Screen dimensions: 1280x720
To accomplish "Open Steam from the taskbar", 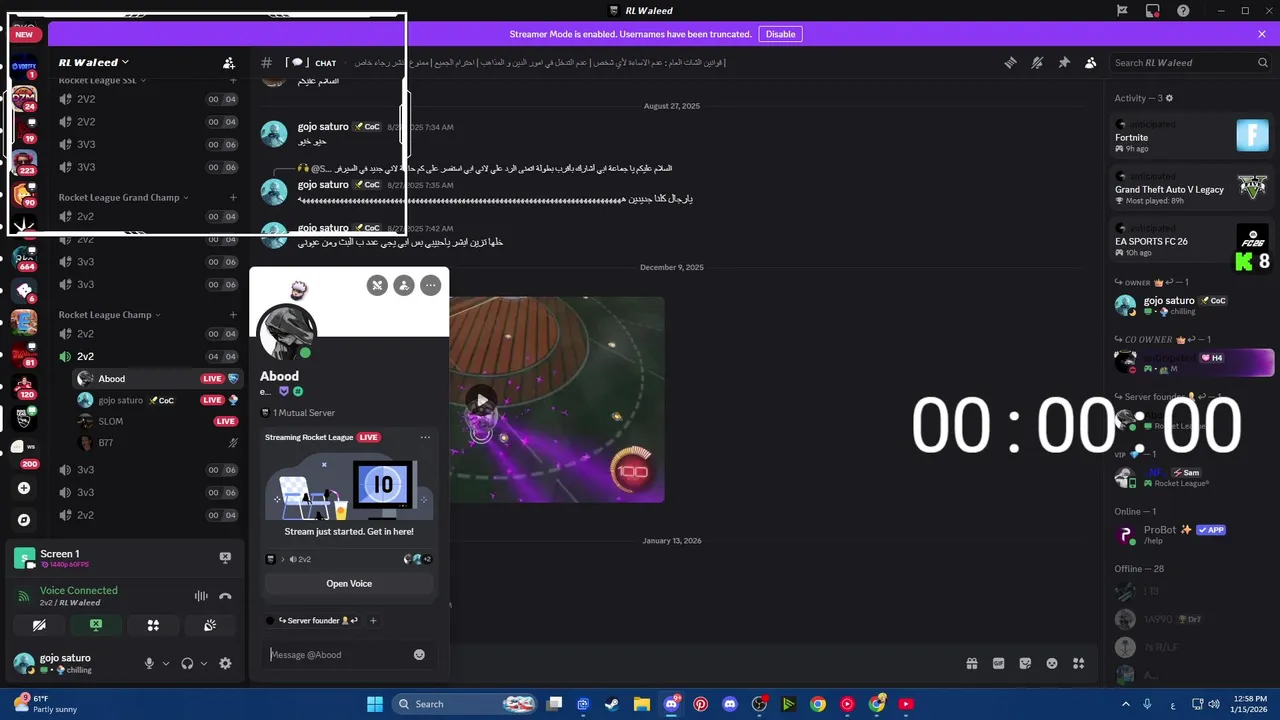I will [611, 704].
